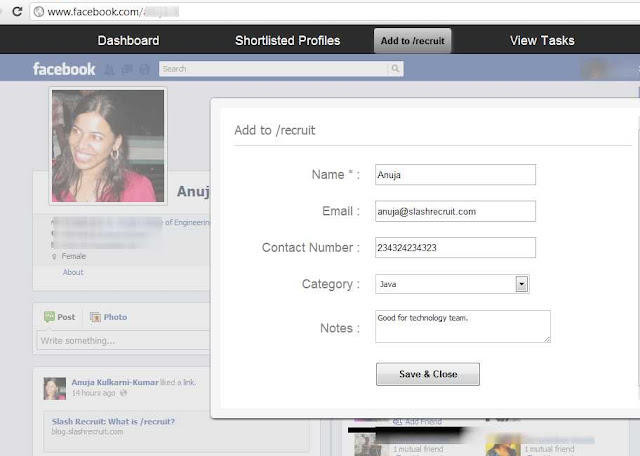Click the search magnifier icon
Viewport: 640px width, 456px height.
[395, 69]
